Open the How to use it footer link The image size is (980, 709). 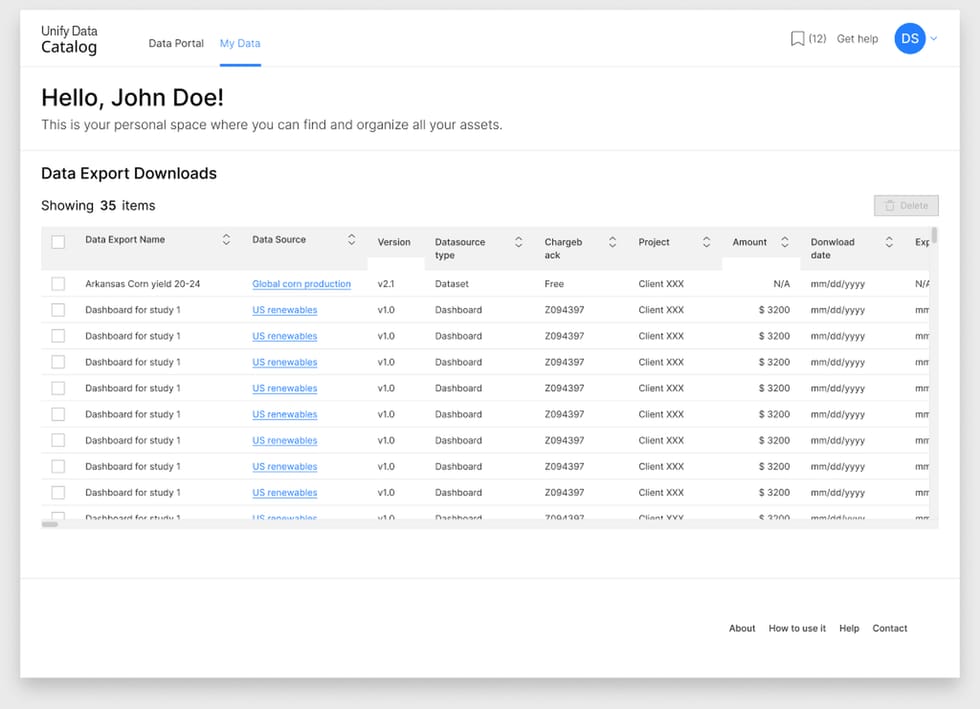tap(797, 628)
